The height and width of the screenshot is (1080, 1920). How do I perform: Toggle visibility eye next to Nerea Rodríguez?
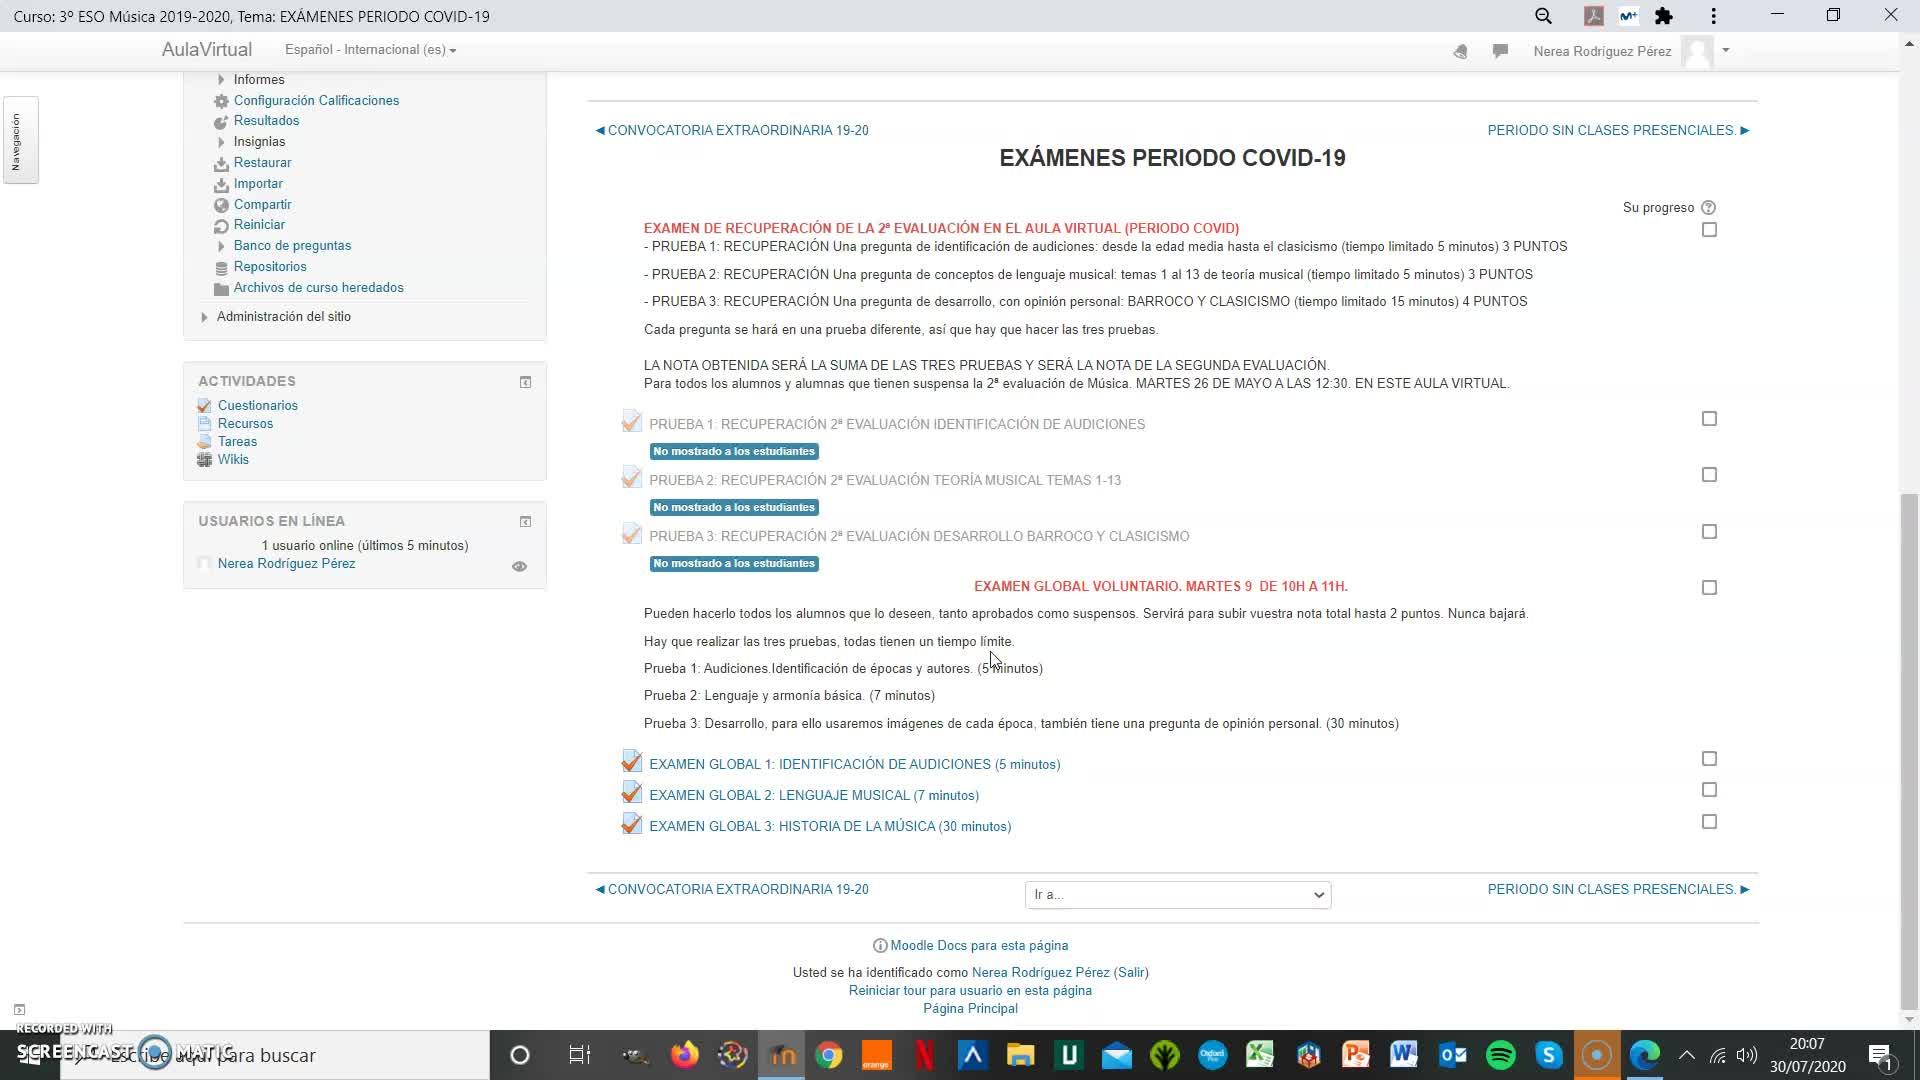pos(519,566)
